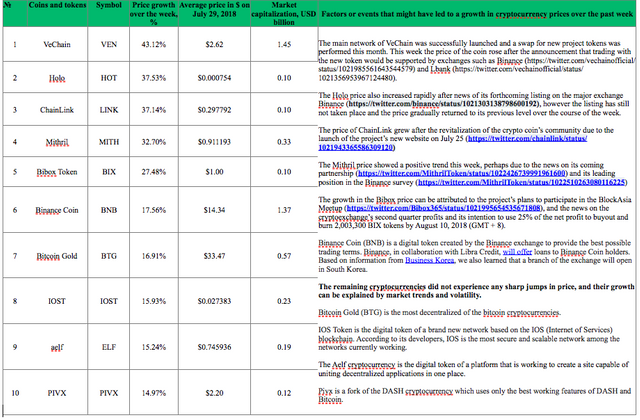This screenshot has width=640, height=420.
Task: Select the 15.93% price growth value
Action: (153, 301)
